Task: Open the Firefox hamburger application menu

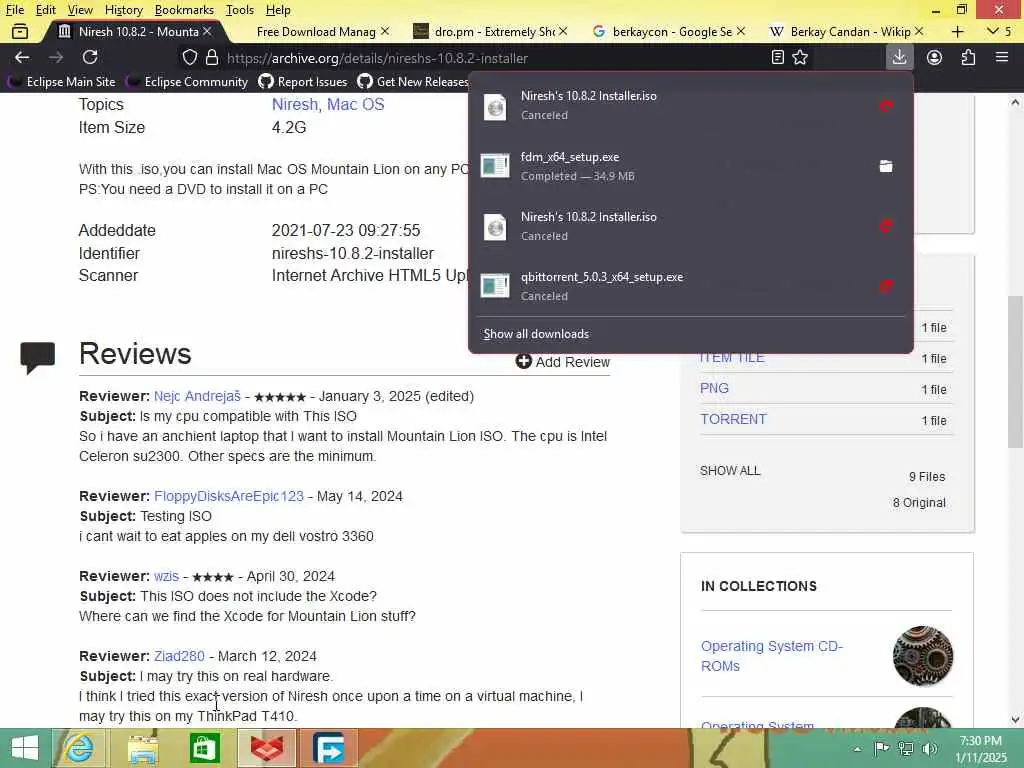Action: pos(1002,57)
